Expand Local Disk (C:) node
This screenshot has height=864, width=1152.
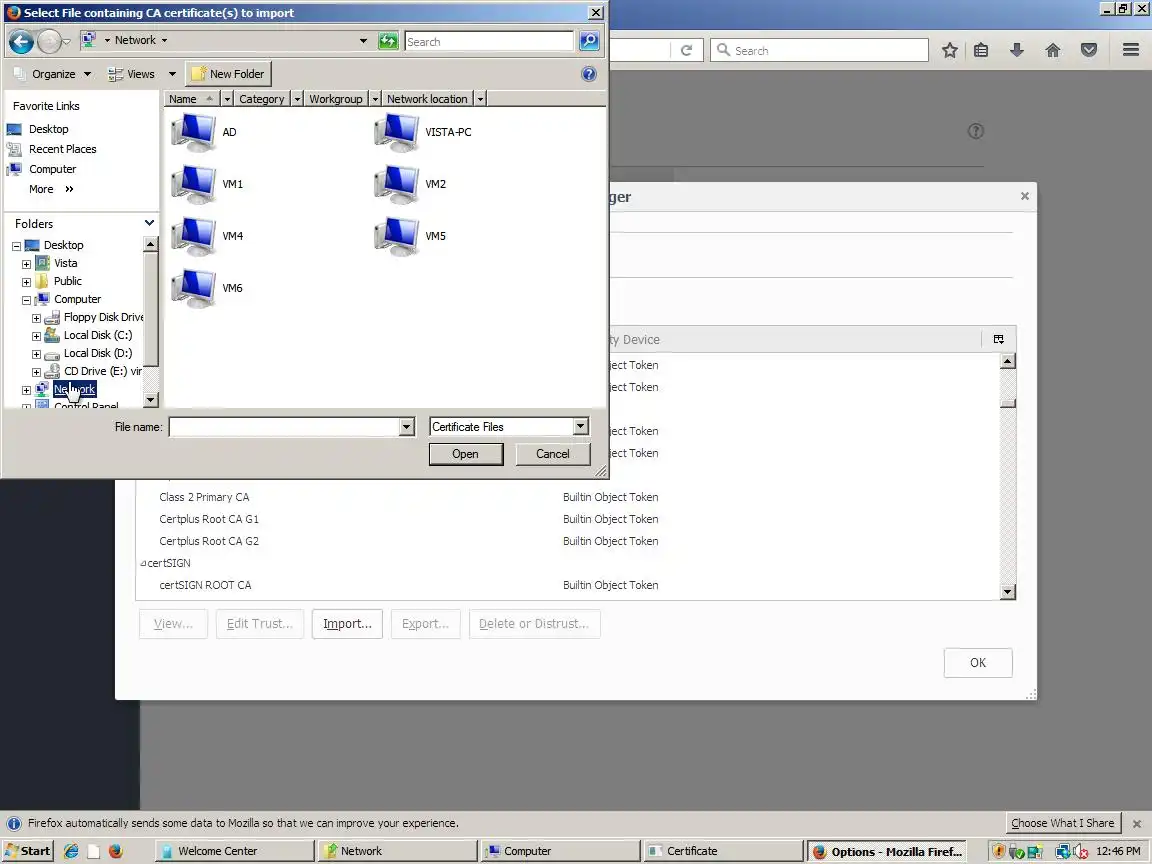click(36, 336)
